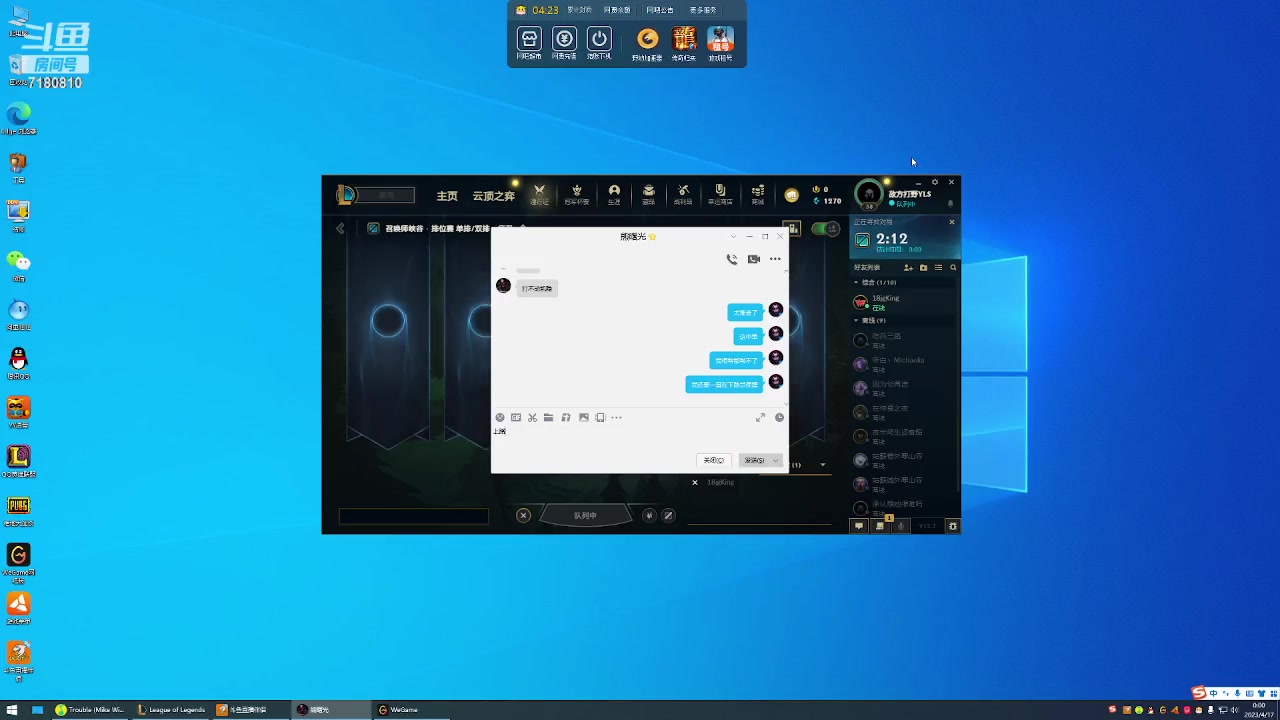Open more options ellipsis near call icons
Viewport: 1280px width, 720px height.
pyautogui.click(x=775, y=259)
